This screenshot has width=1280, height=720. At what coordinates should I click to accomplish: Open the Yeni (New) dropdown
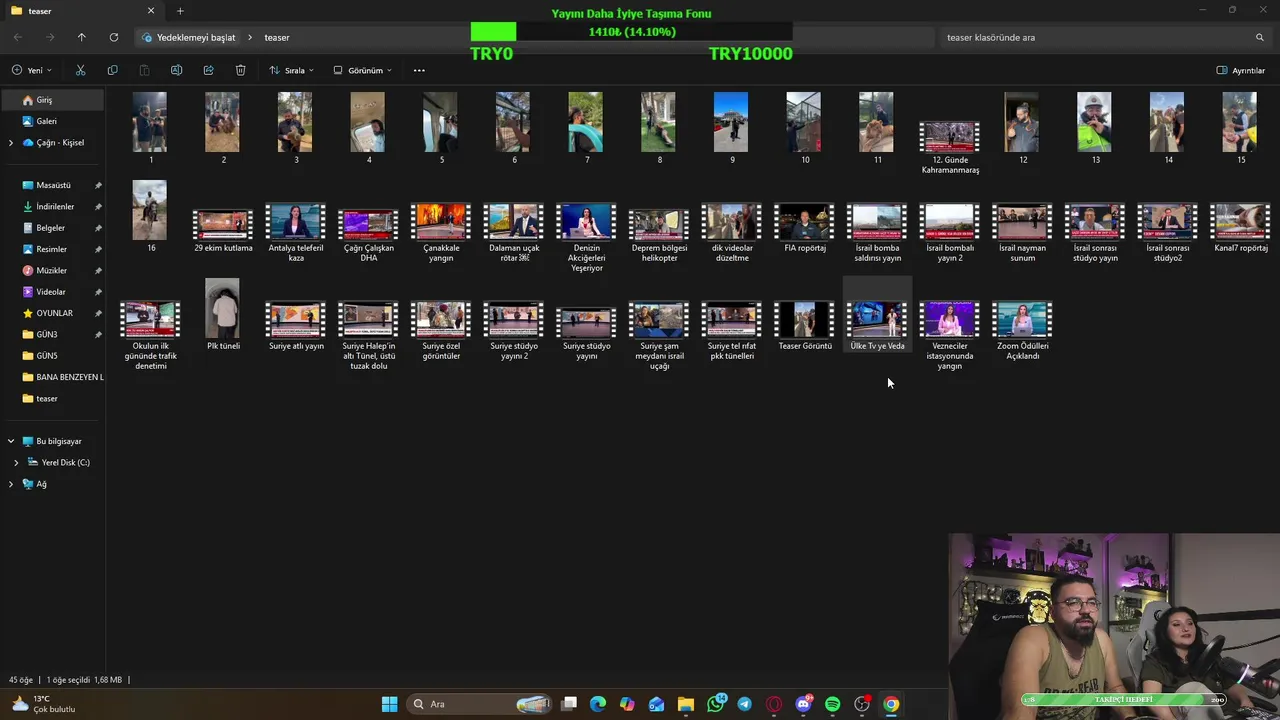coord(32,70)
